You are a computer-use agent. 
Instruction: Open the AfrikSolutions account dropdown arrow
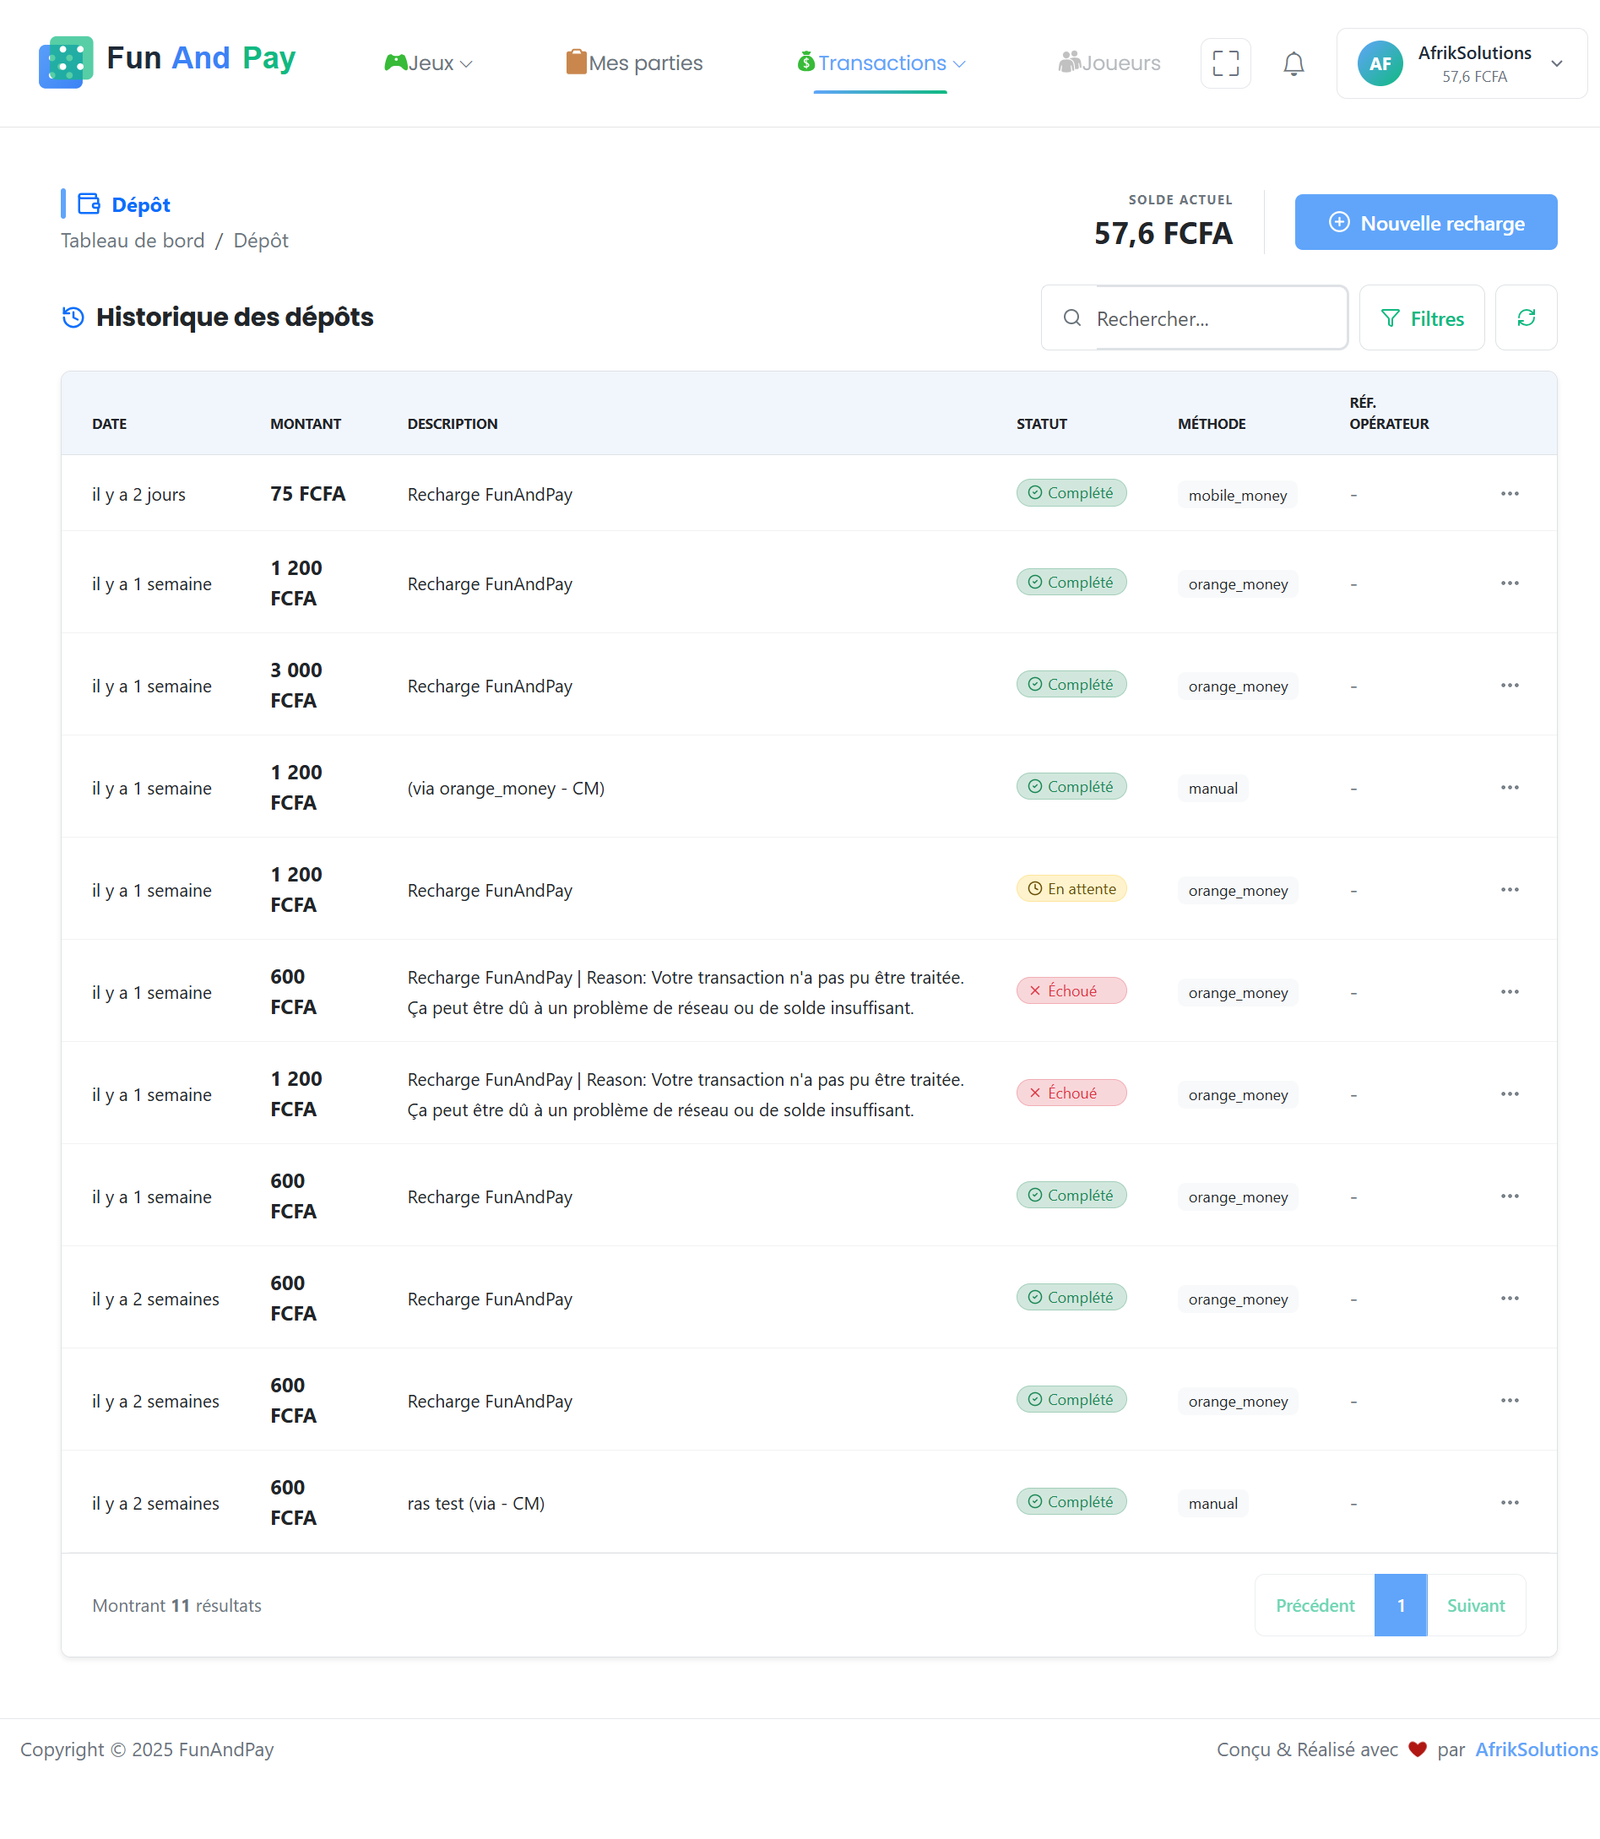click(1556, 64)
